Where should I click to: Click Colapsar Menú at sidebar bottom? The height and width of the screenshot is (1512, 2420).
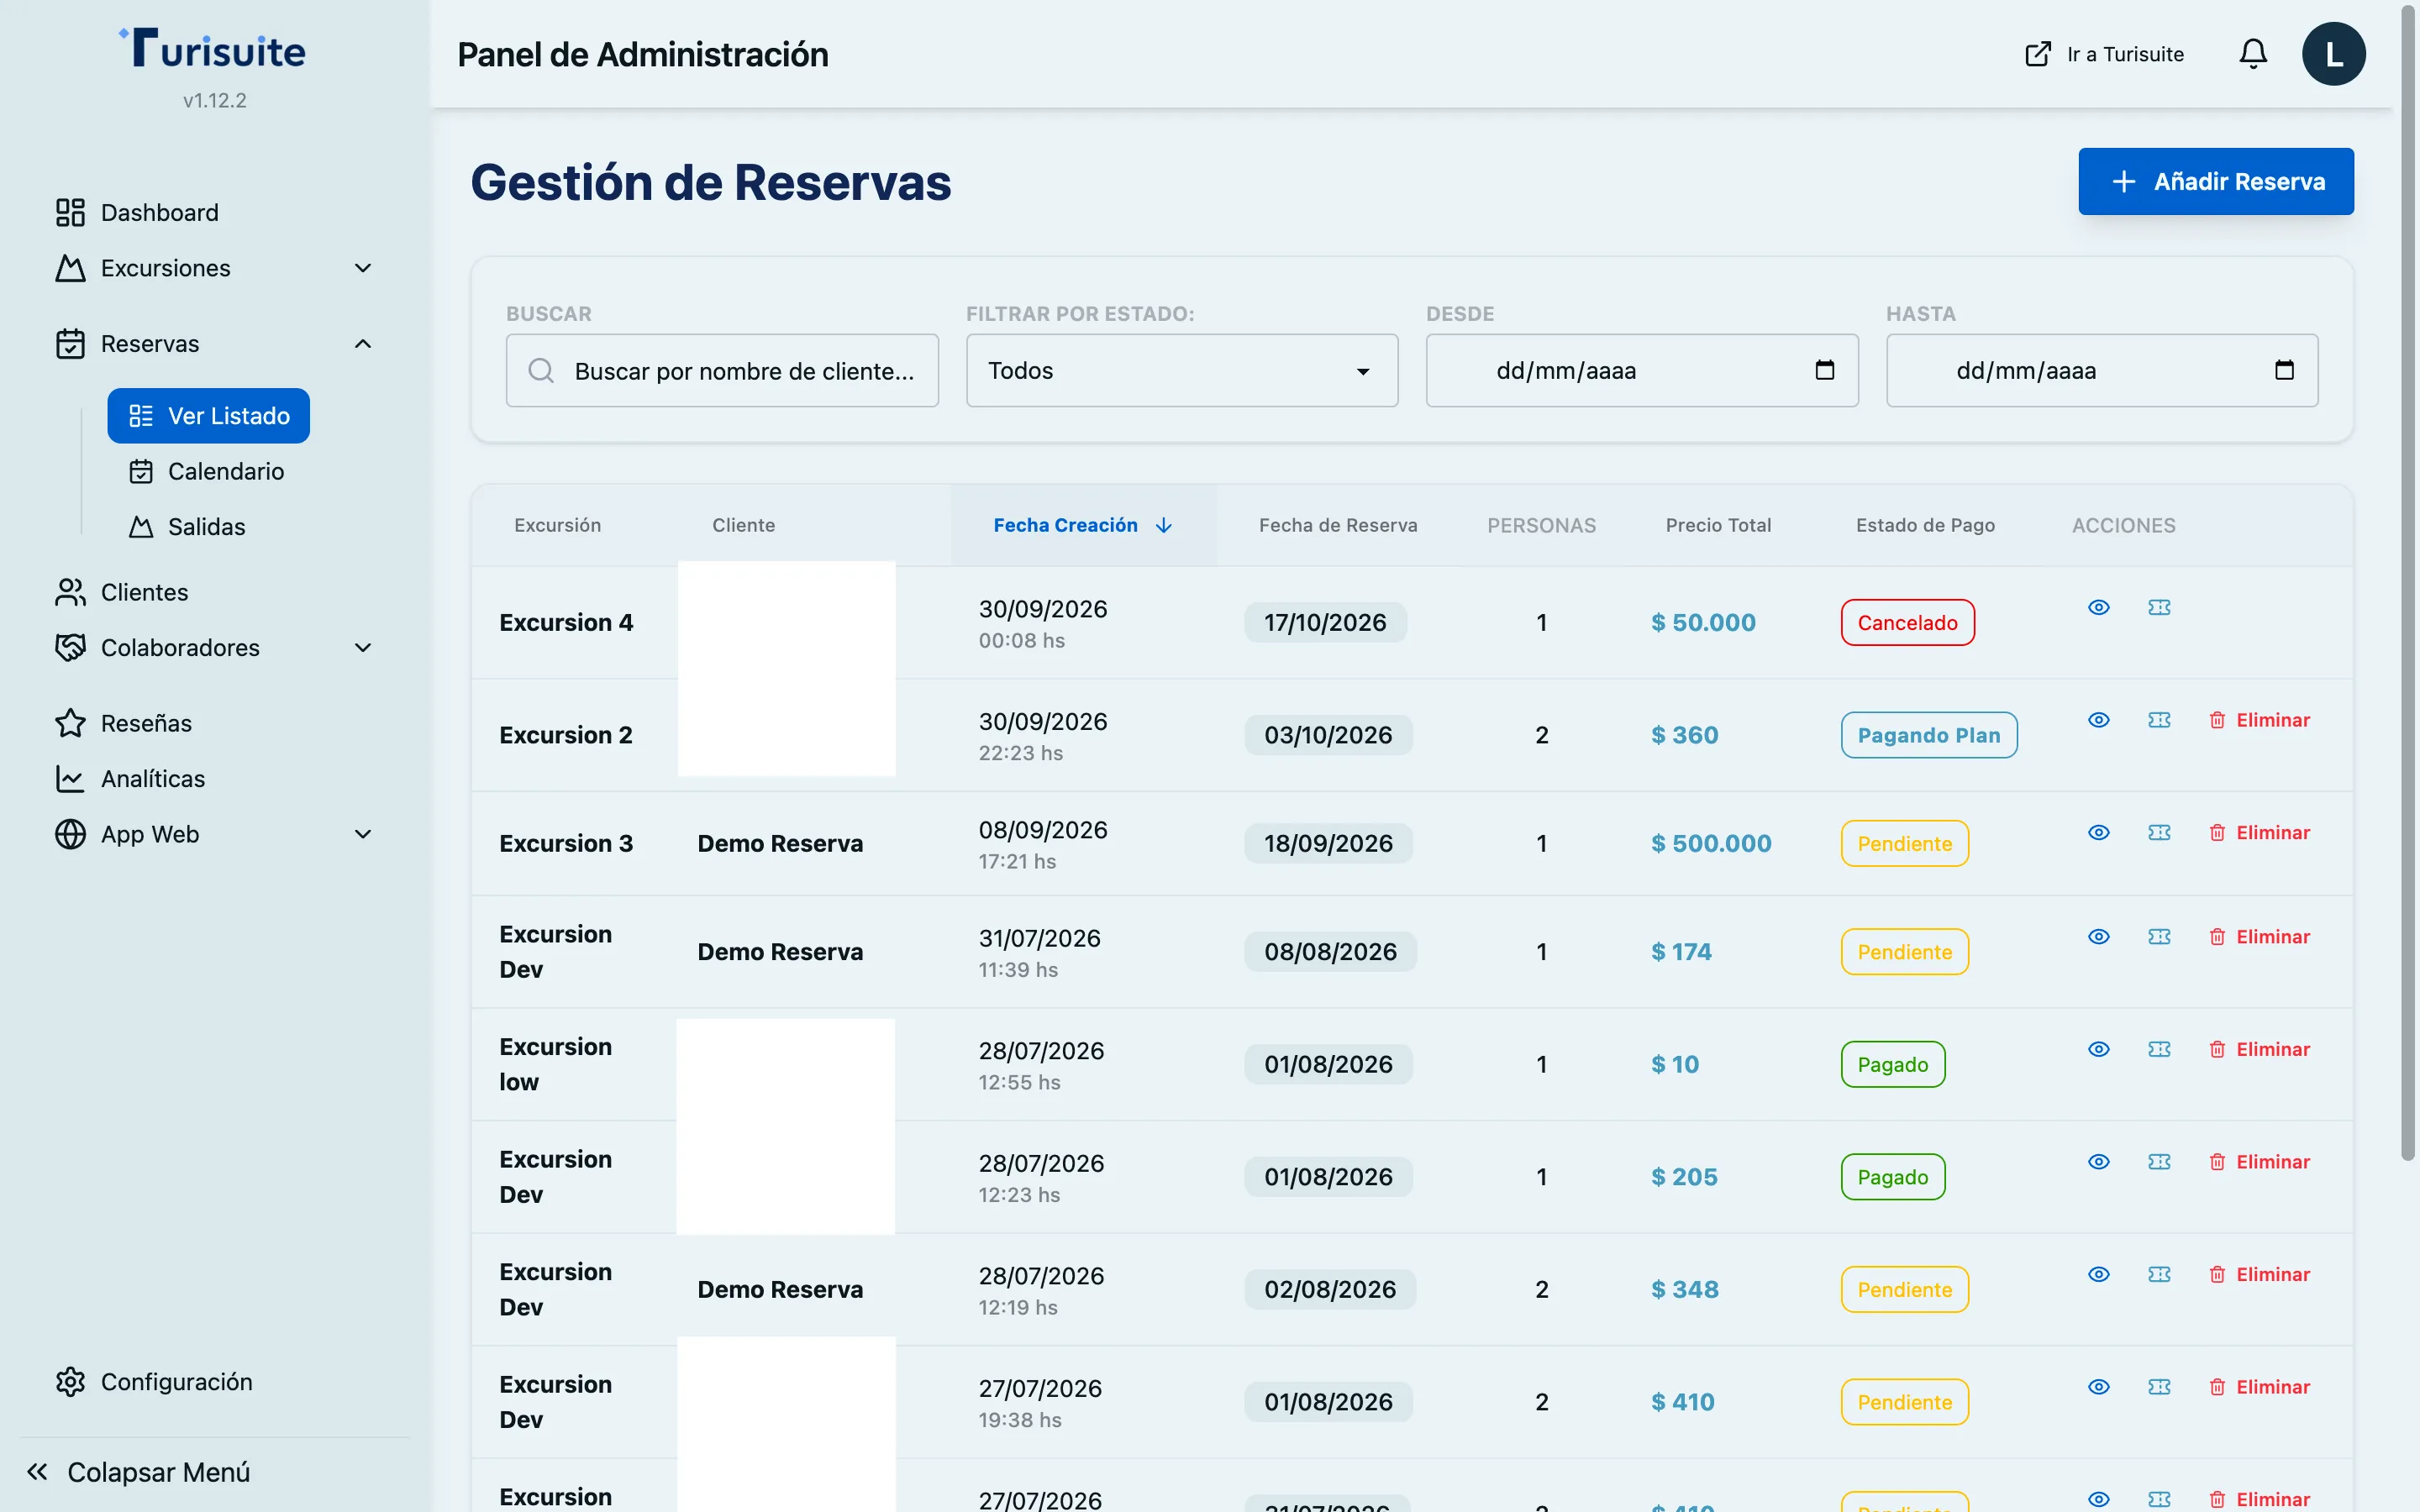pyautogui.click(x=139, y=1471)
